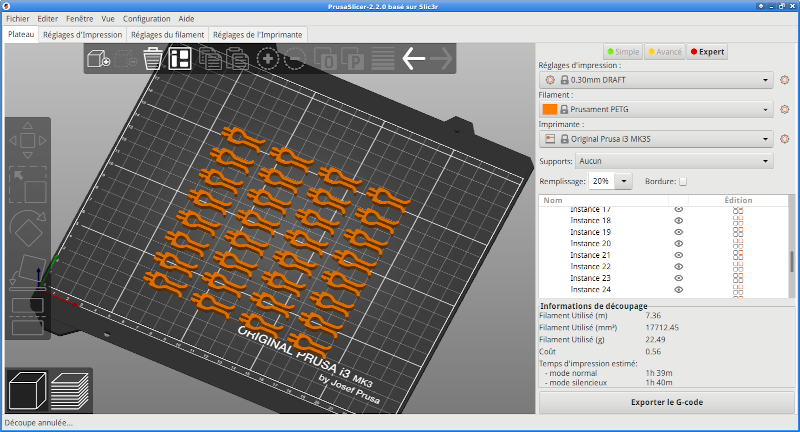Select the Scale gizmo tool
Image resolution: width=800 pixels, height=432 pixels.
click(x=28, y=185)
